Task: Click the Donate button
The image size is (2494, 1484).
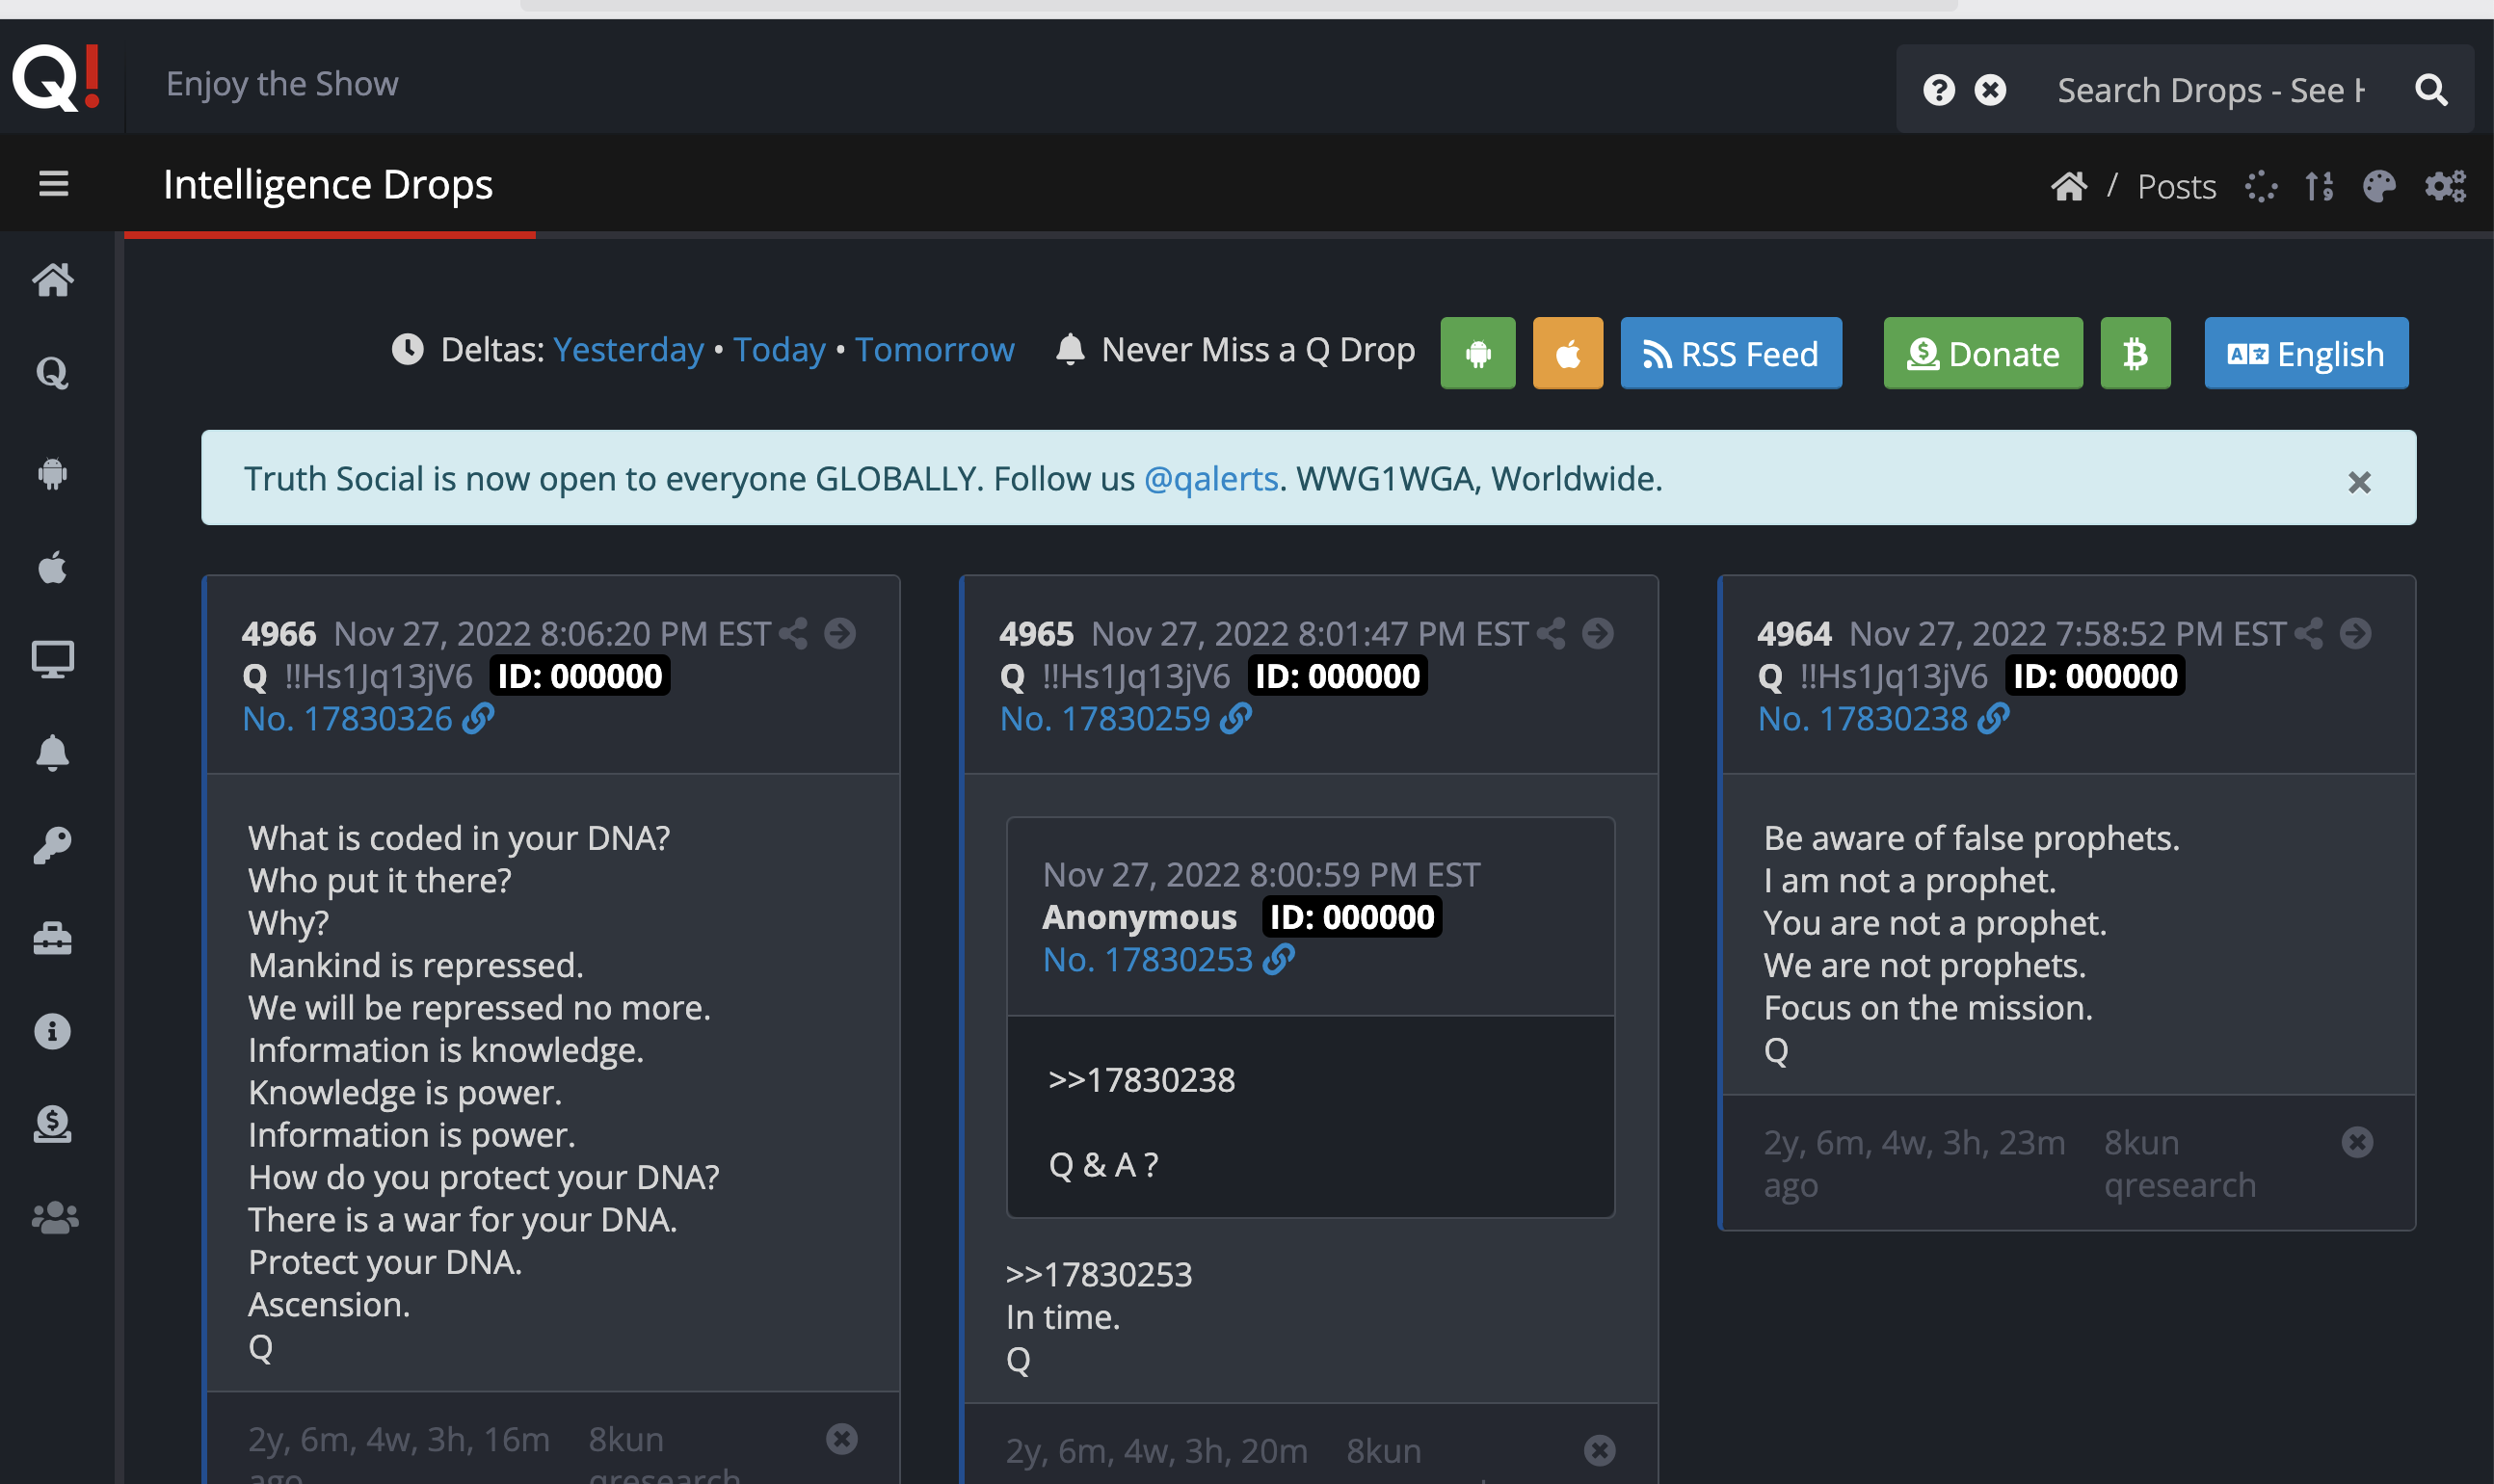Action: [x=1983, y=353]
